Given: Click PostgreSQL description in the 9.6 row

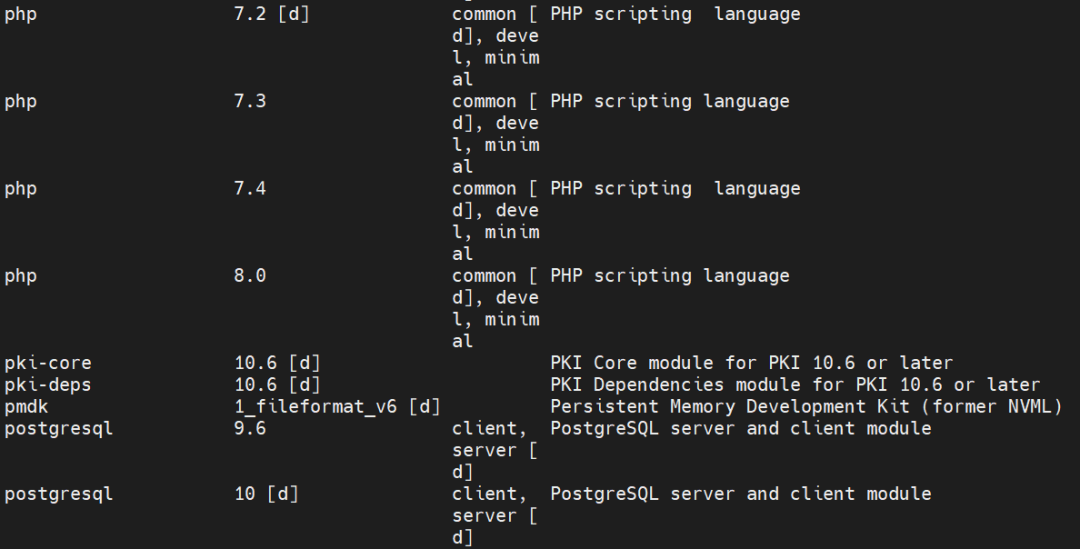Looking at the screenshot, I should [740, 429].
